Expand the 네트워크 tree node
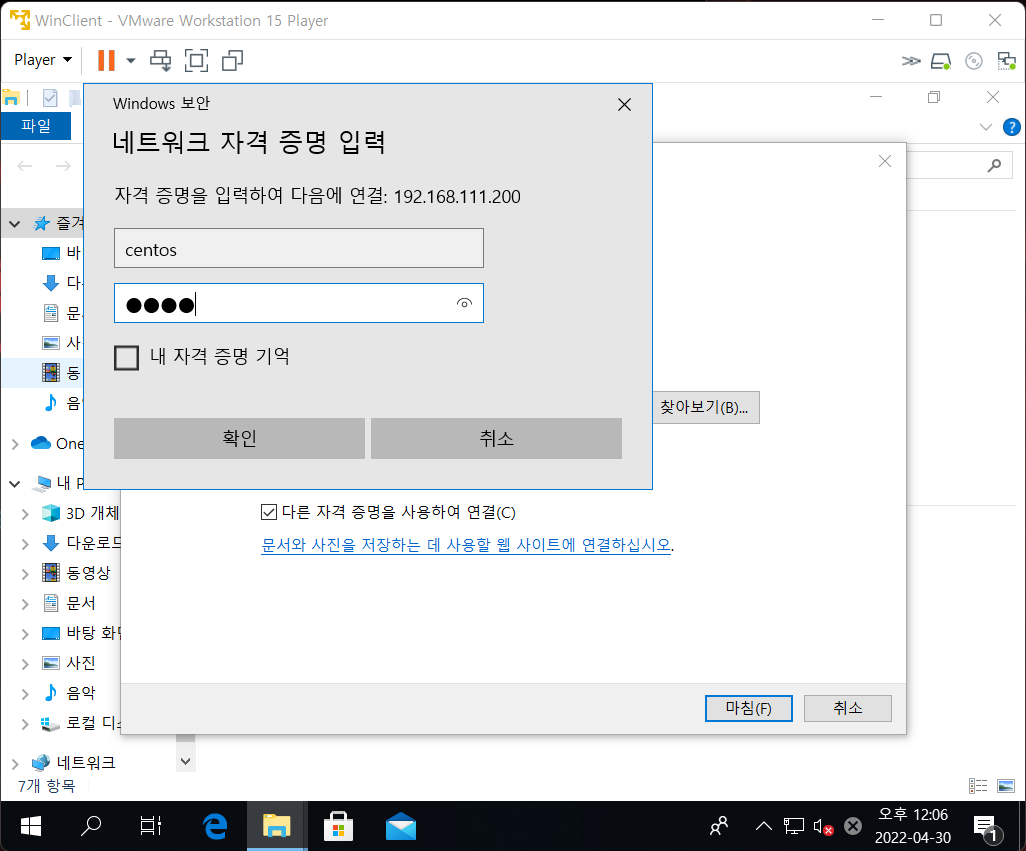Screen dimensions: 1026x851 coord(14,763)
